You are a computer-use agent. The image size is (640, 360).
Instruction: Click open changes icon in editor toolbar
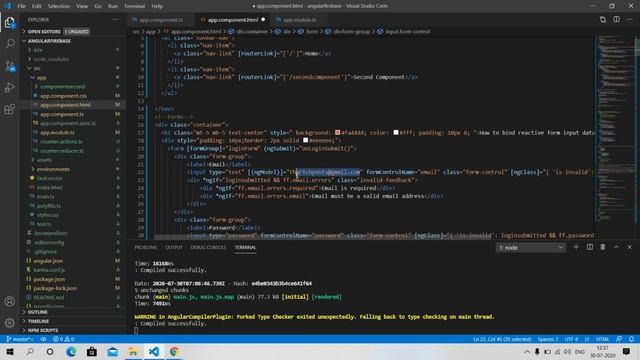pyautogui.click(x=603, y=20)
